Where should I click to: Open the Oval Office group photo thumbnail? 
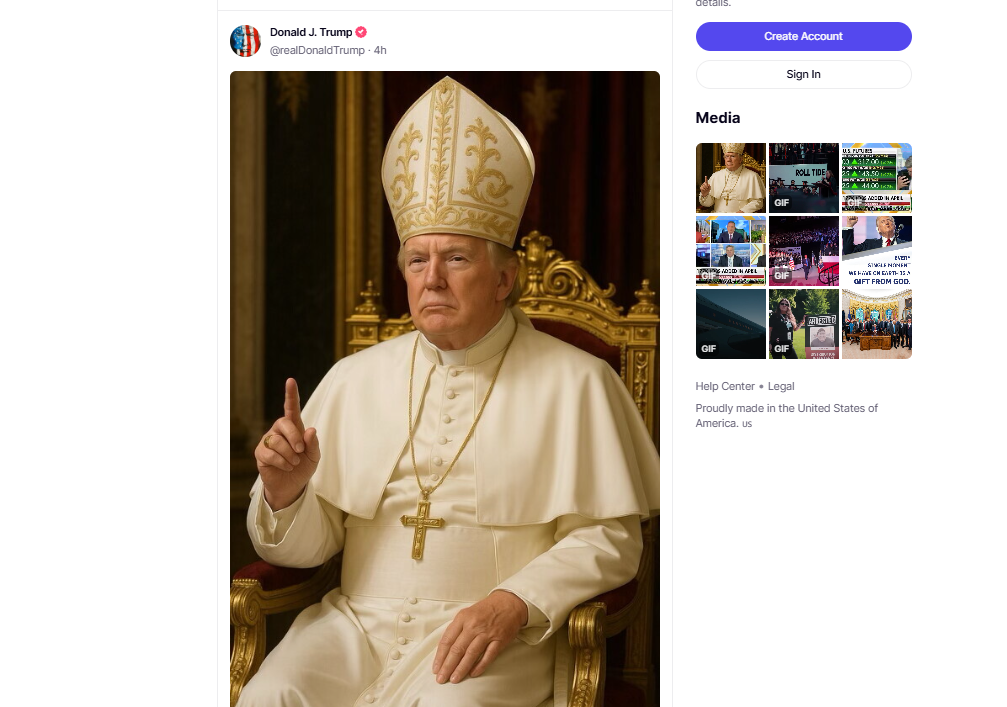pos(877,324)
